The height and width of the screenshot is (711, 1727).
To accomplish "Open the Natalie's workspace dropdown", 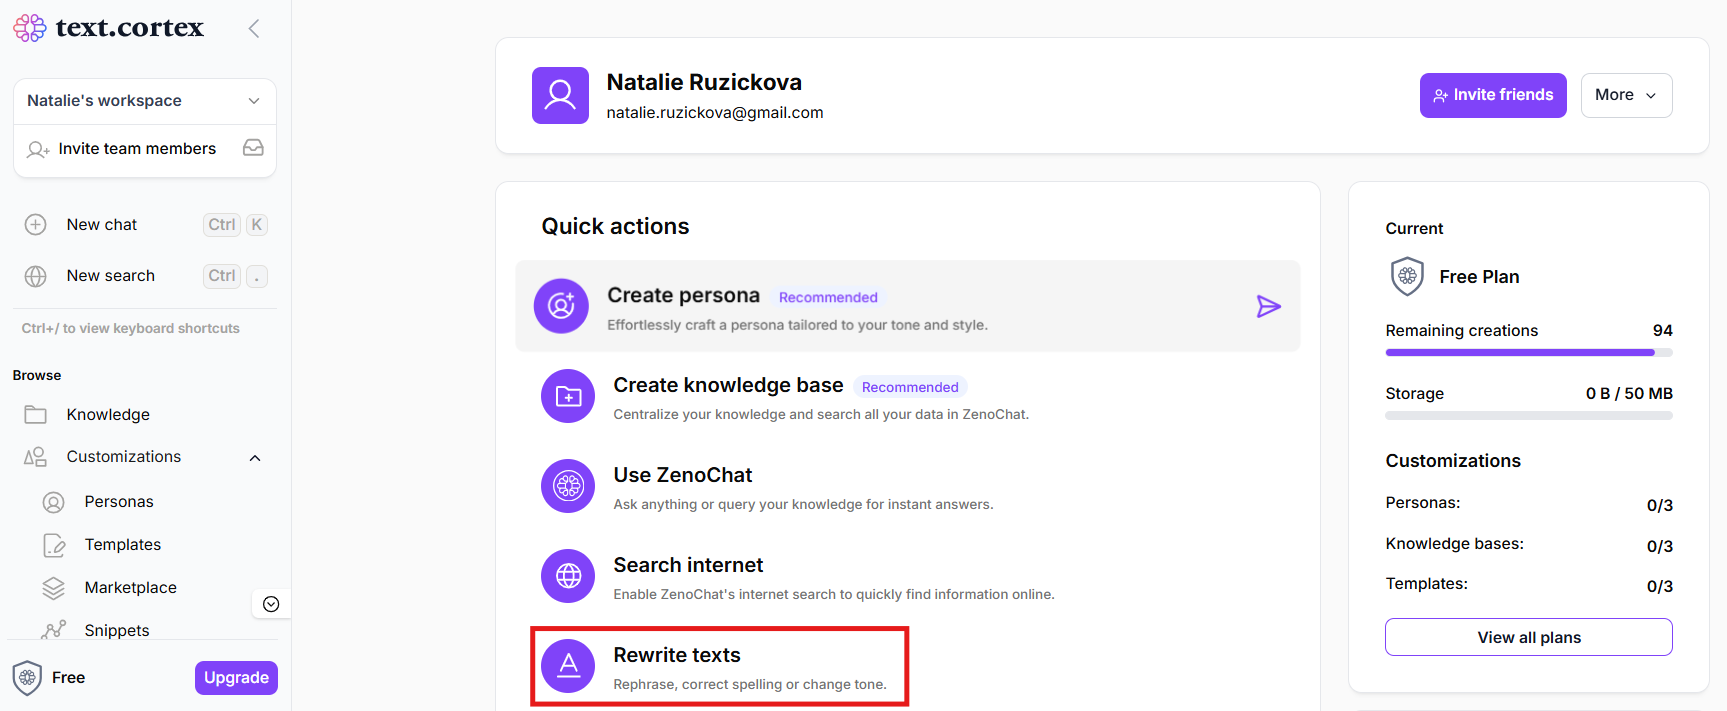I will (x=145, y=101).
